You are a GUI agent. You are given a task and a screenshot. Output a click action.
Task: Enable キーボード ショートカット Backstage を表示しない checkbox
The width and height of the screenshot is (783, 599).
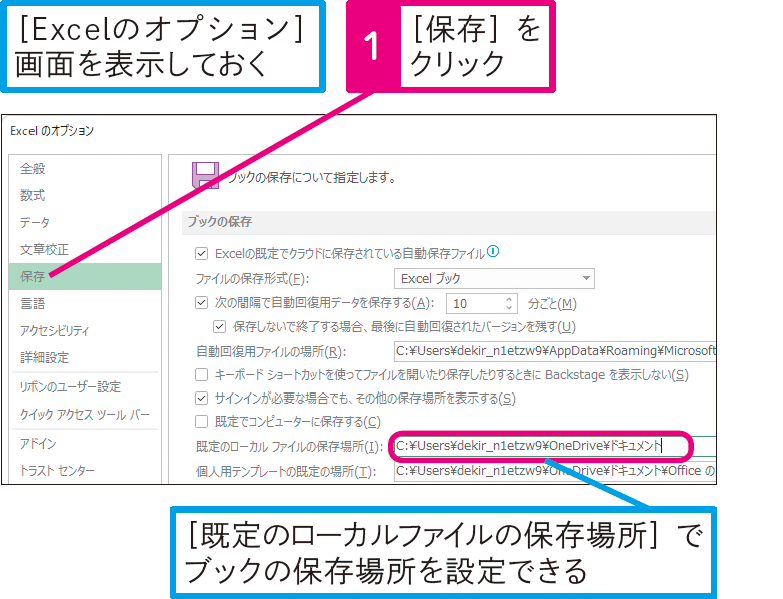pyautogui.click(x=201, y=374)
